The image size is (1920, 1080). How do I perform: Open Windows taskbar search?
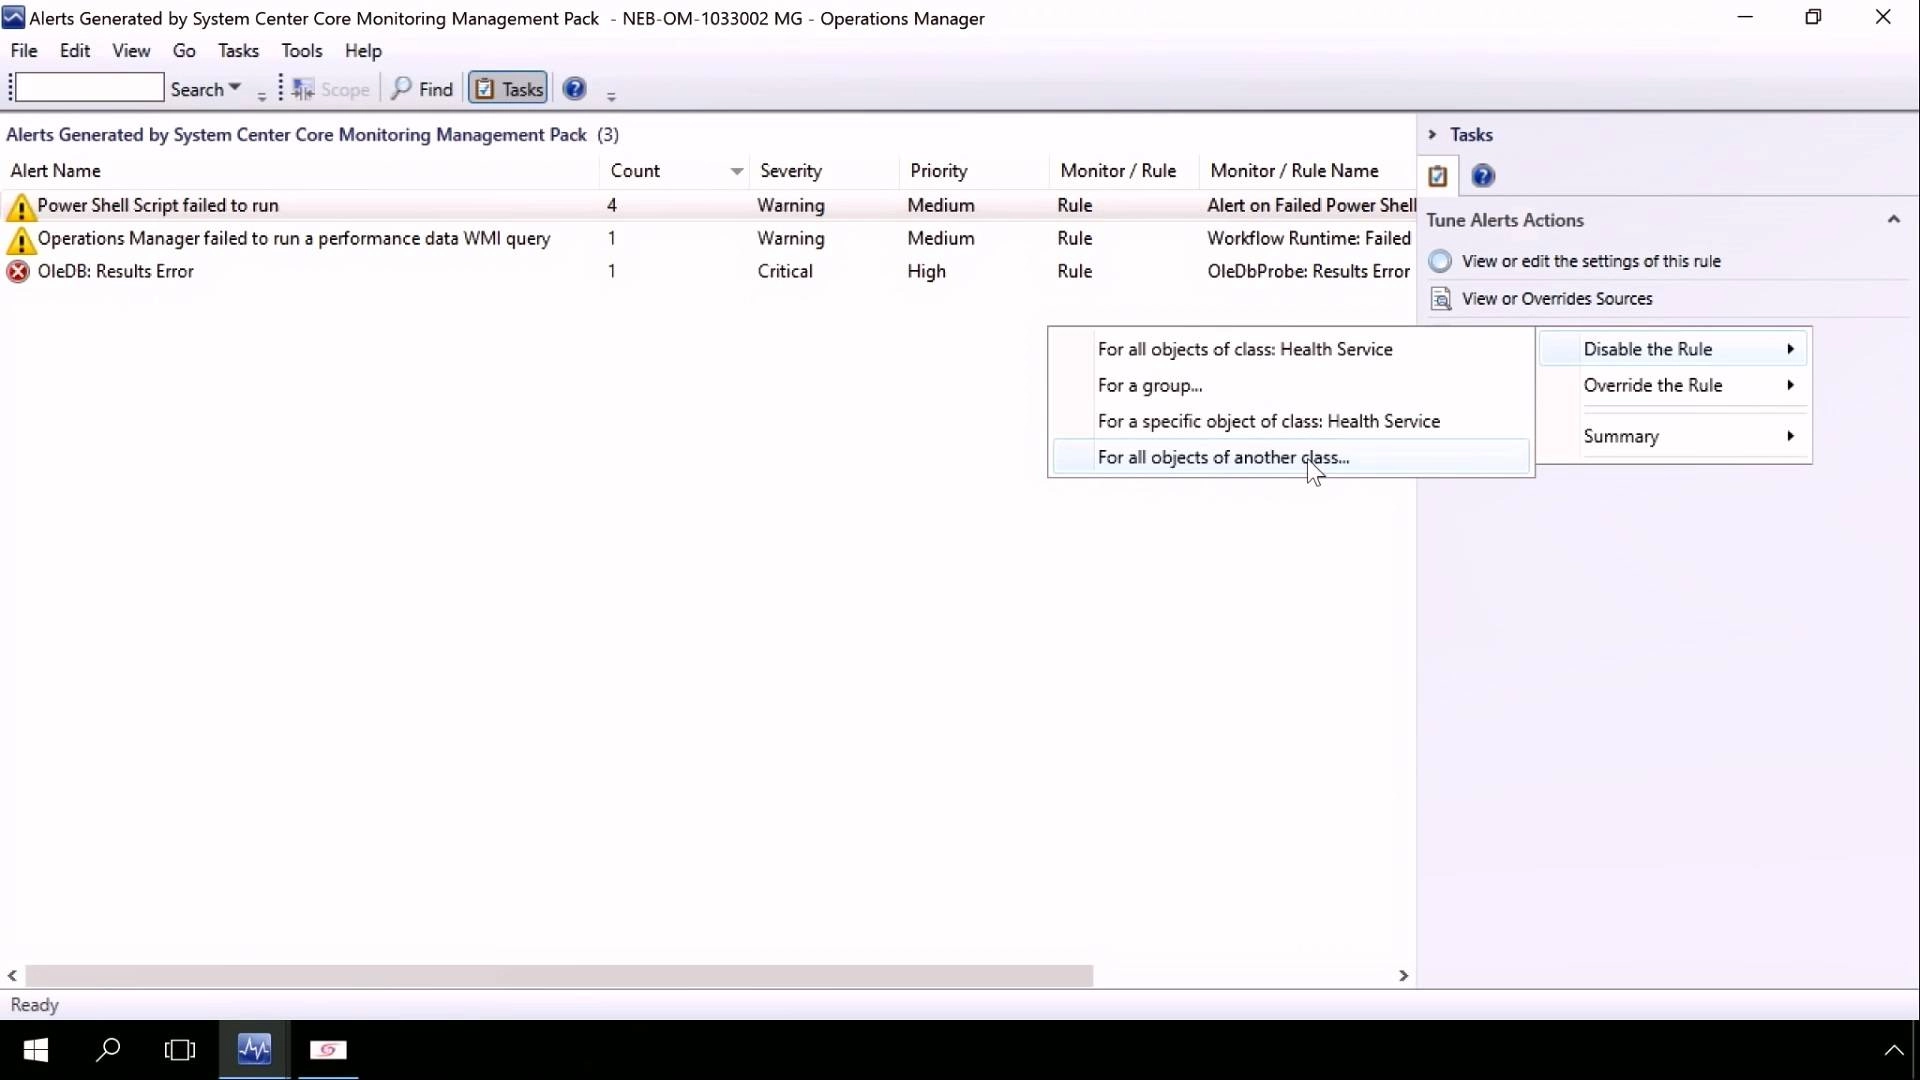click(108, 1050)
